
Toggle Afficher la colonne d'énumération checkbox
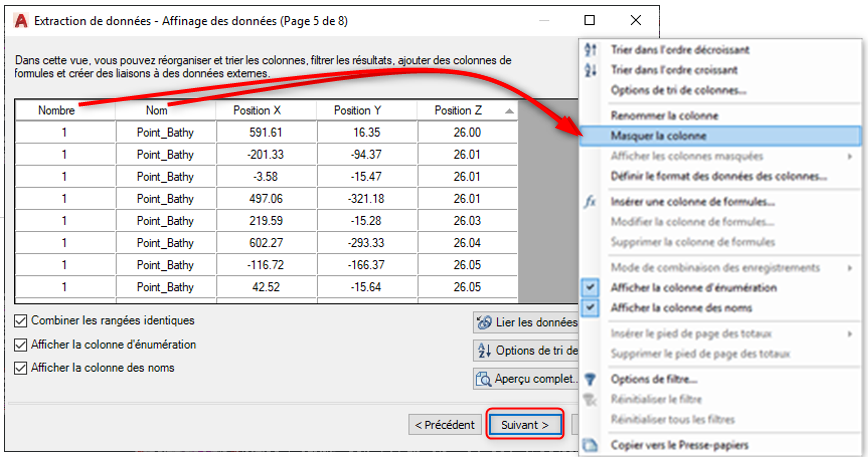21,344
